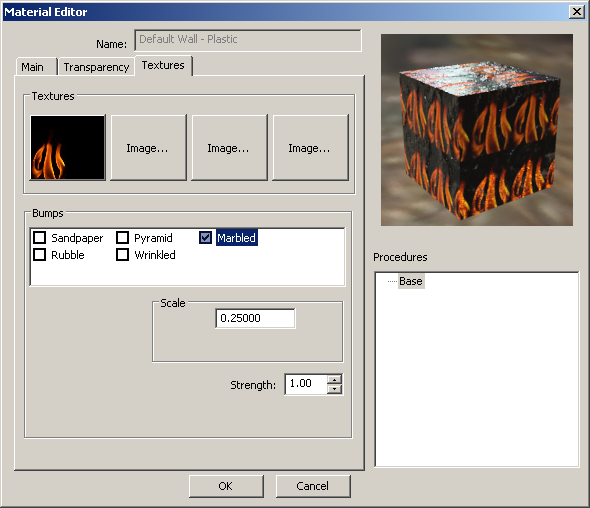This screenshot has height=508, width=590.
Task: Enable the Wrinkled bump checkbox
Action: (122, 255)
